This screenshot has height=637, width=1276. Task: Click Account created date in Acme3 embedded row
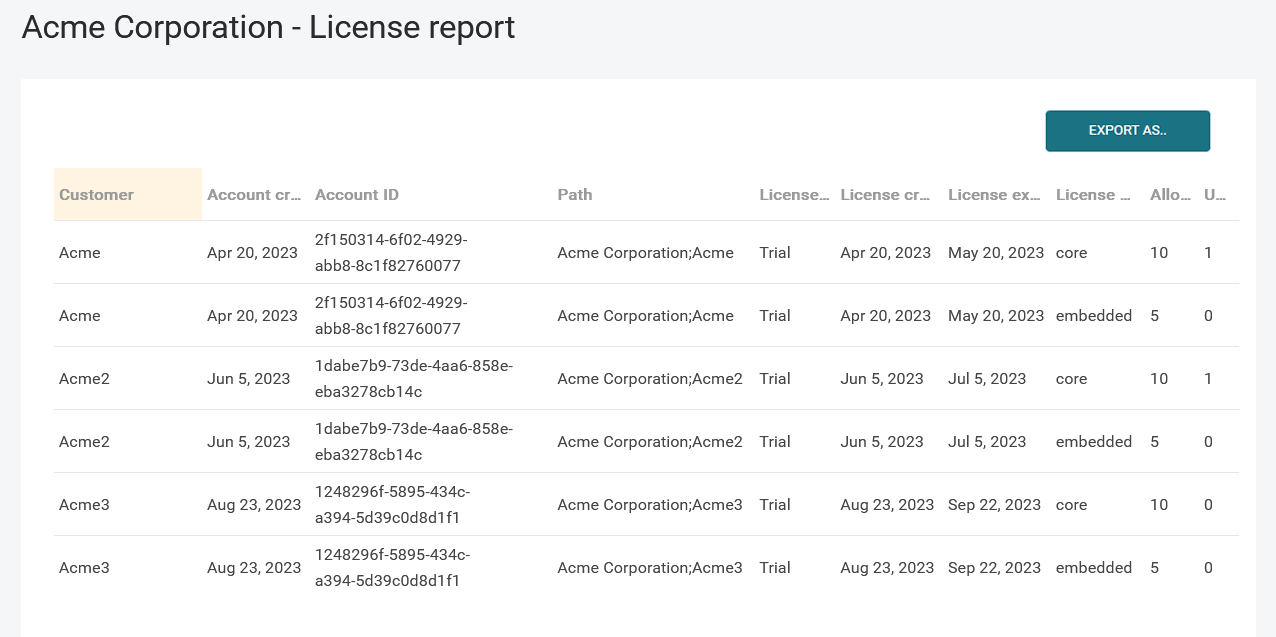(x=254, y=568)
